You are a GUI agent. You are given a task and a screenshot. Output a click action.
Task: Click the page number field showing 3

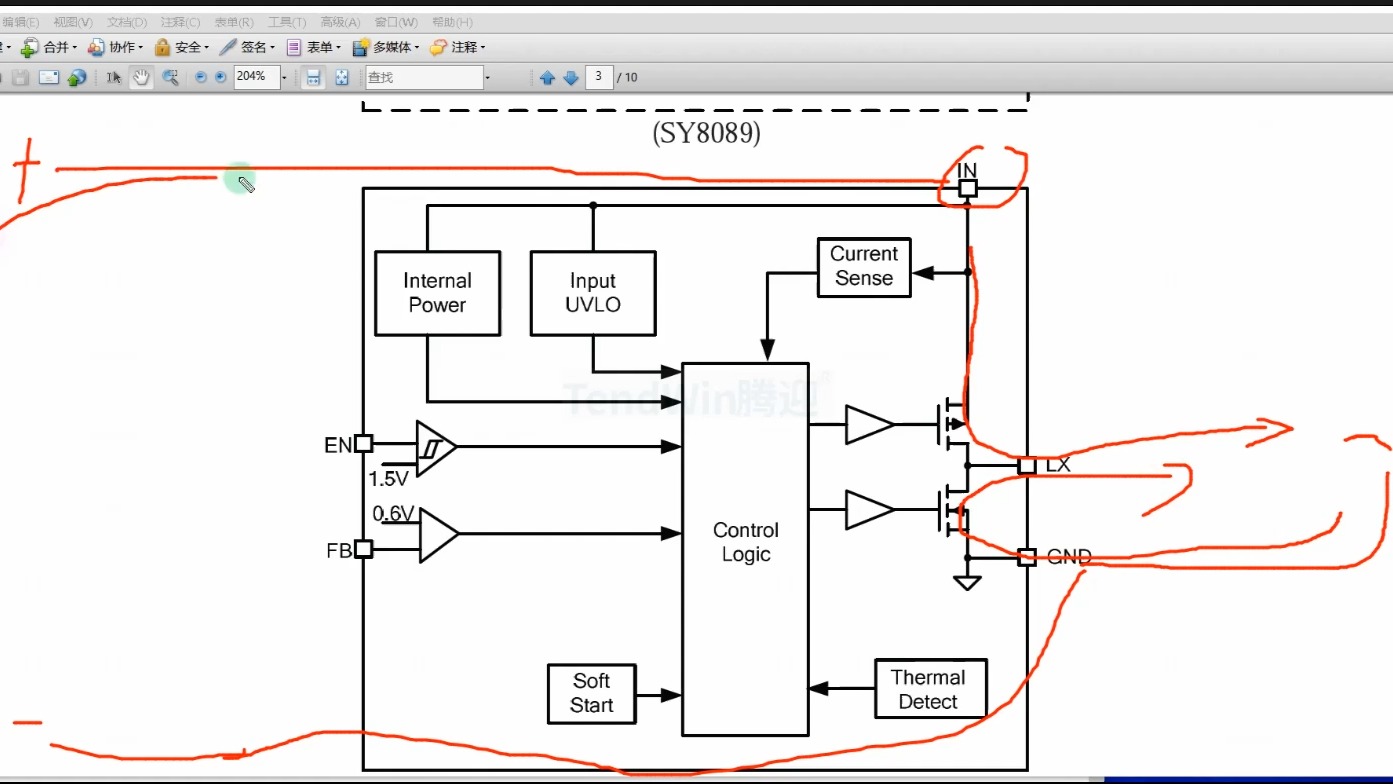coord(599,77)
